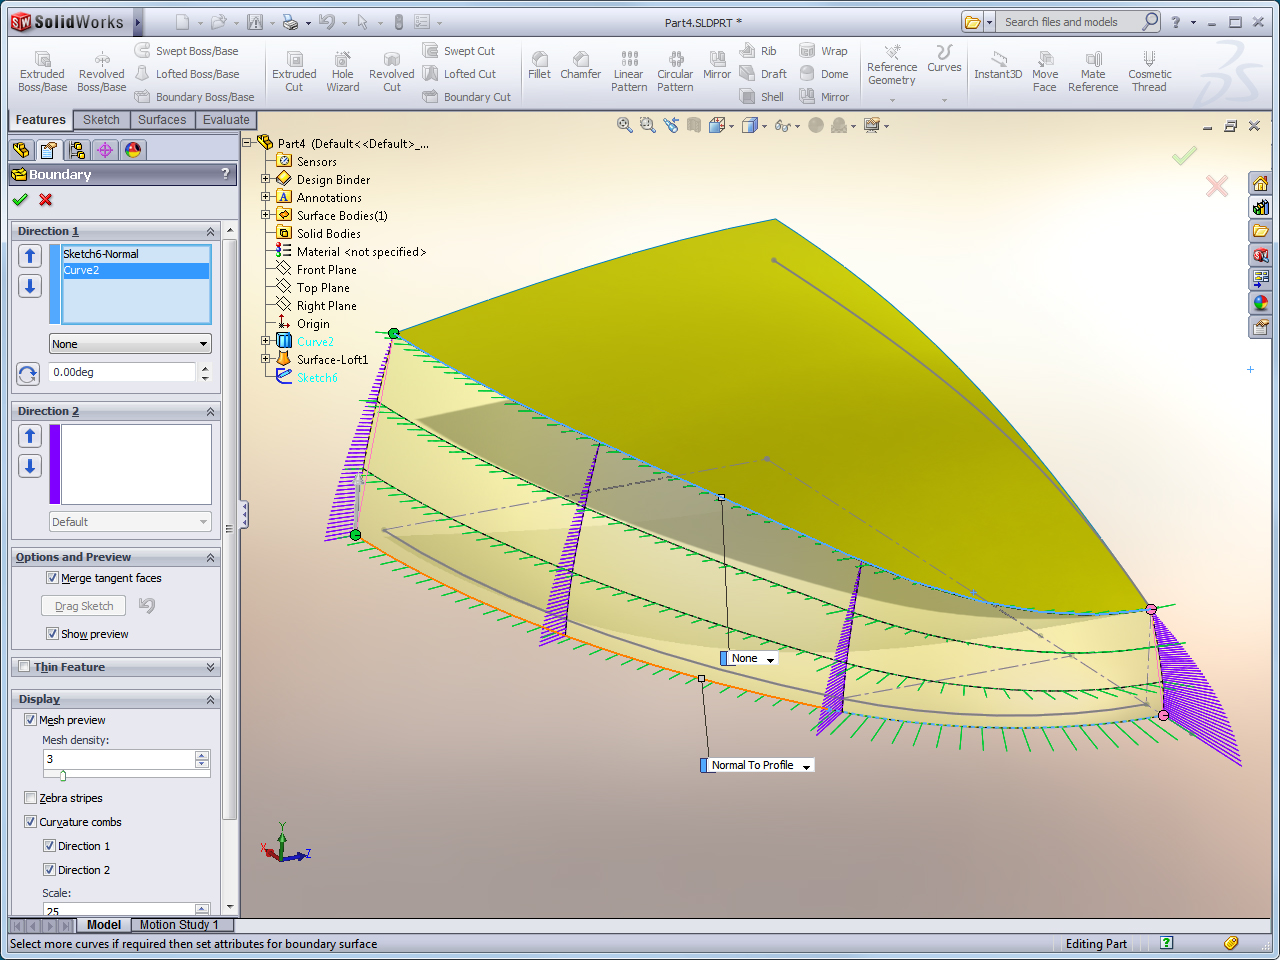Image resolution: width=1280 pixels, height=960 pixels.
Task: Open the Direction 1 tangency type dropdown
Action: [130, 344]
